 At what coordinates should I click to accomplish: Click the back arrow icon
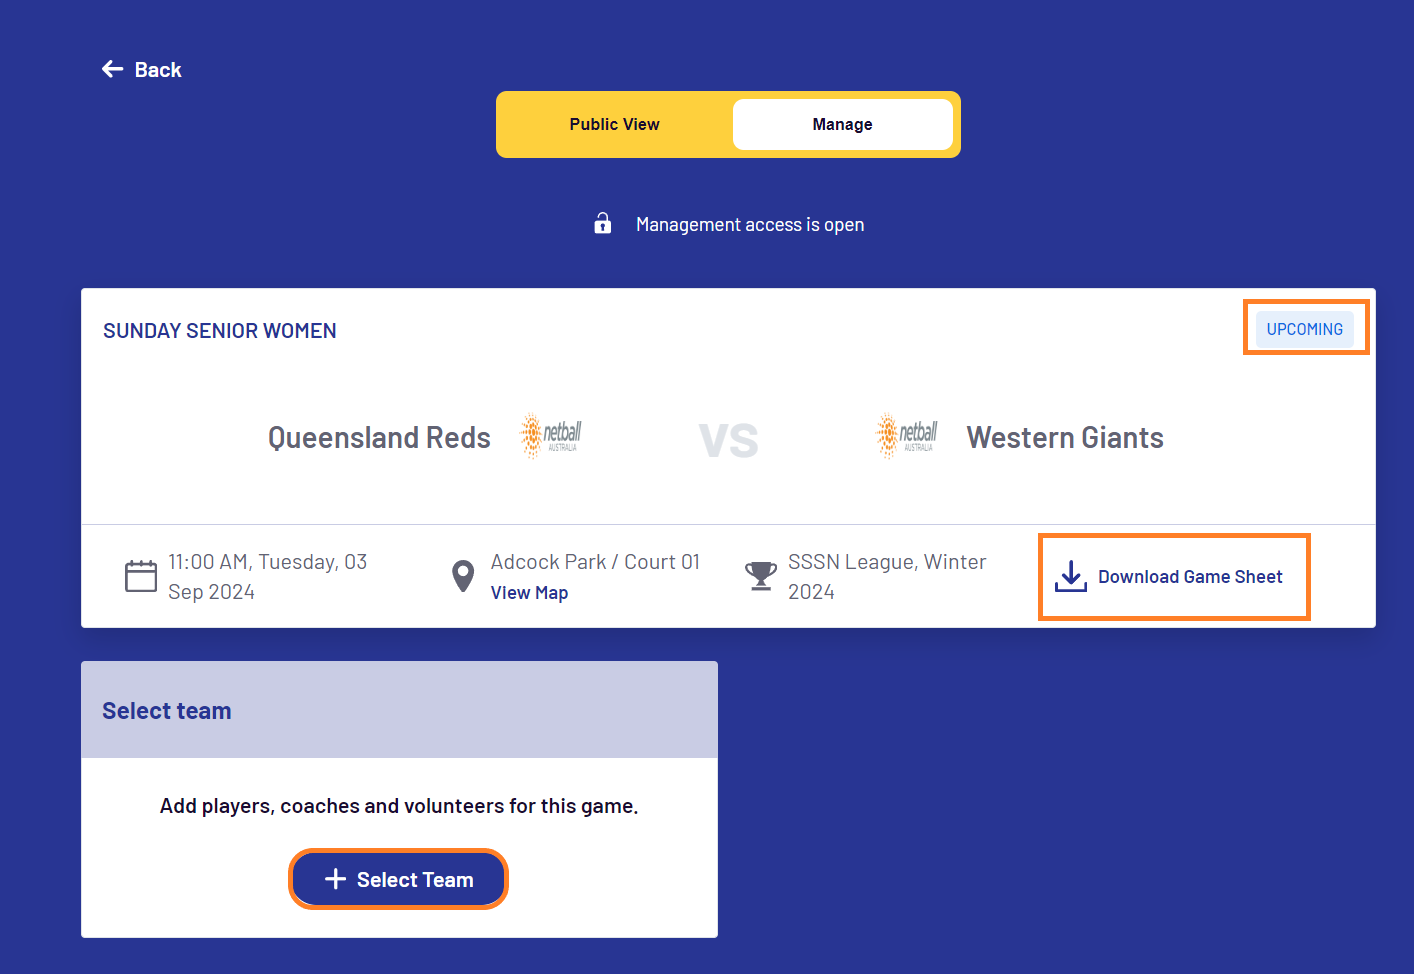click(113, 68)
